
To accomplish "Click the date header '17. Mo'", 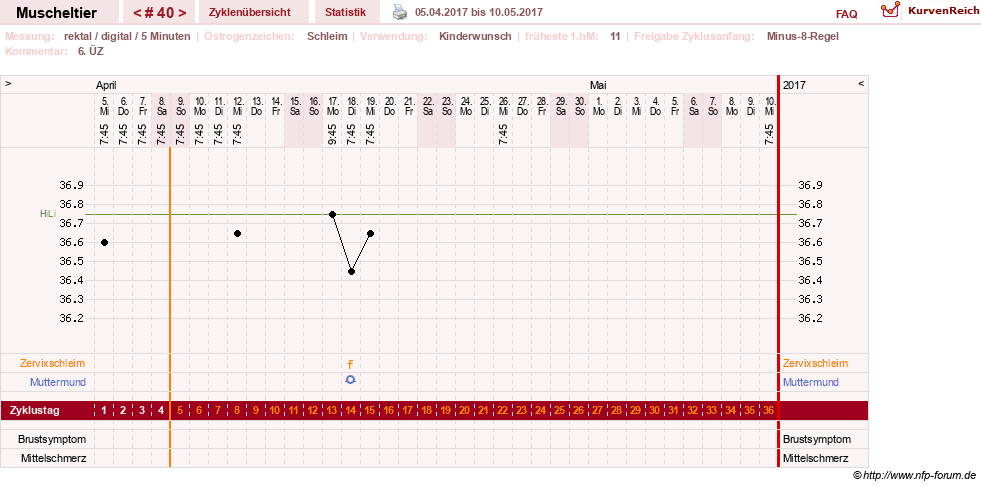I will [x=332, y=105].
